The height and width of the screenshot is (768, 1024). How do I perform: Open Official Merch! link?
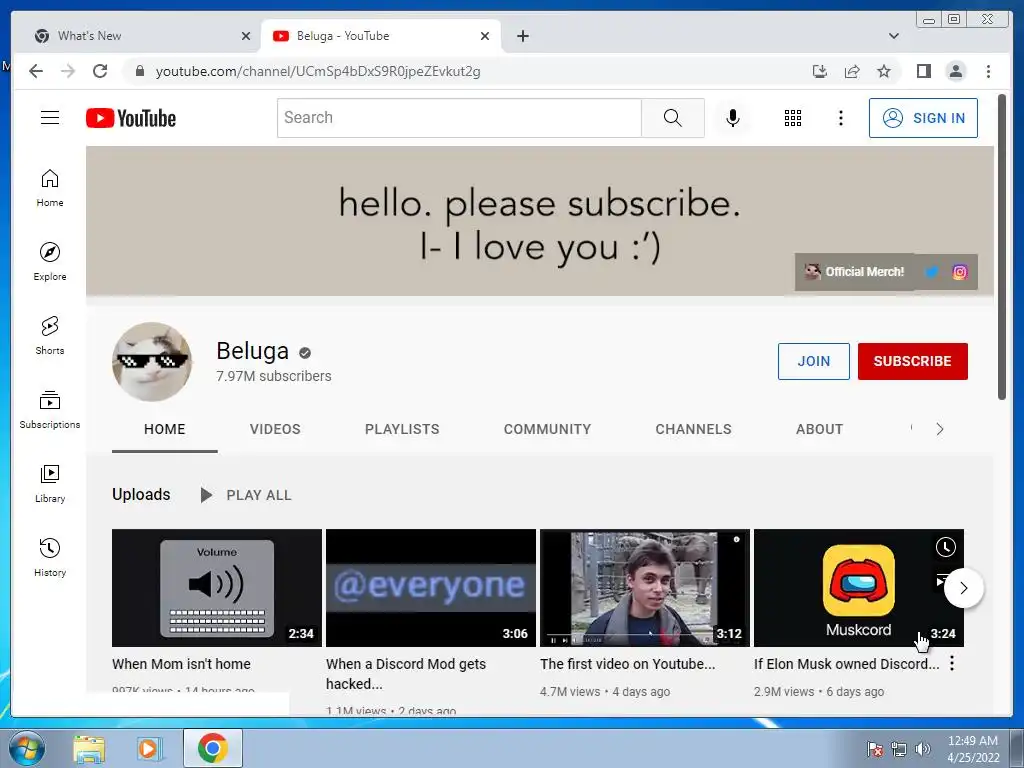pyautogui.click(x=854, y=272)
